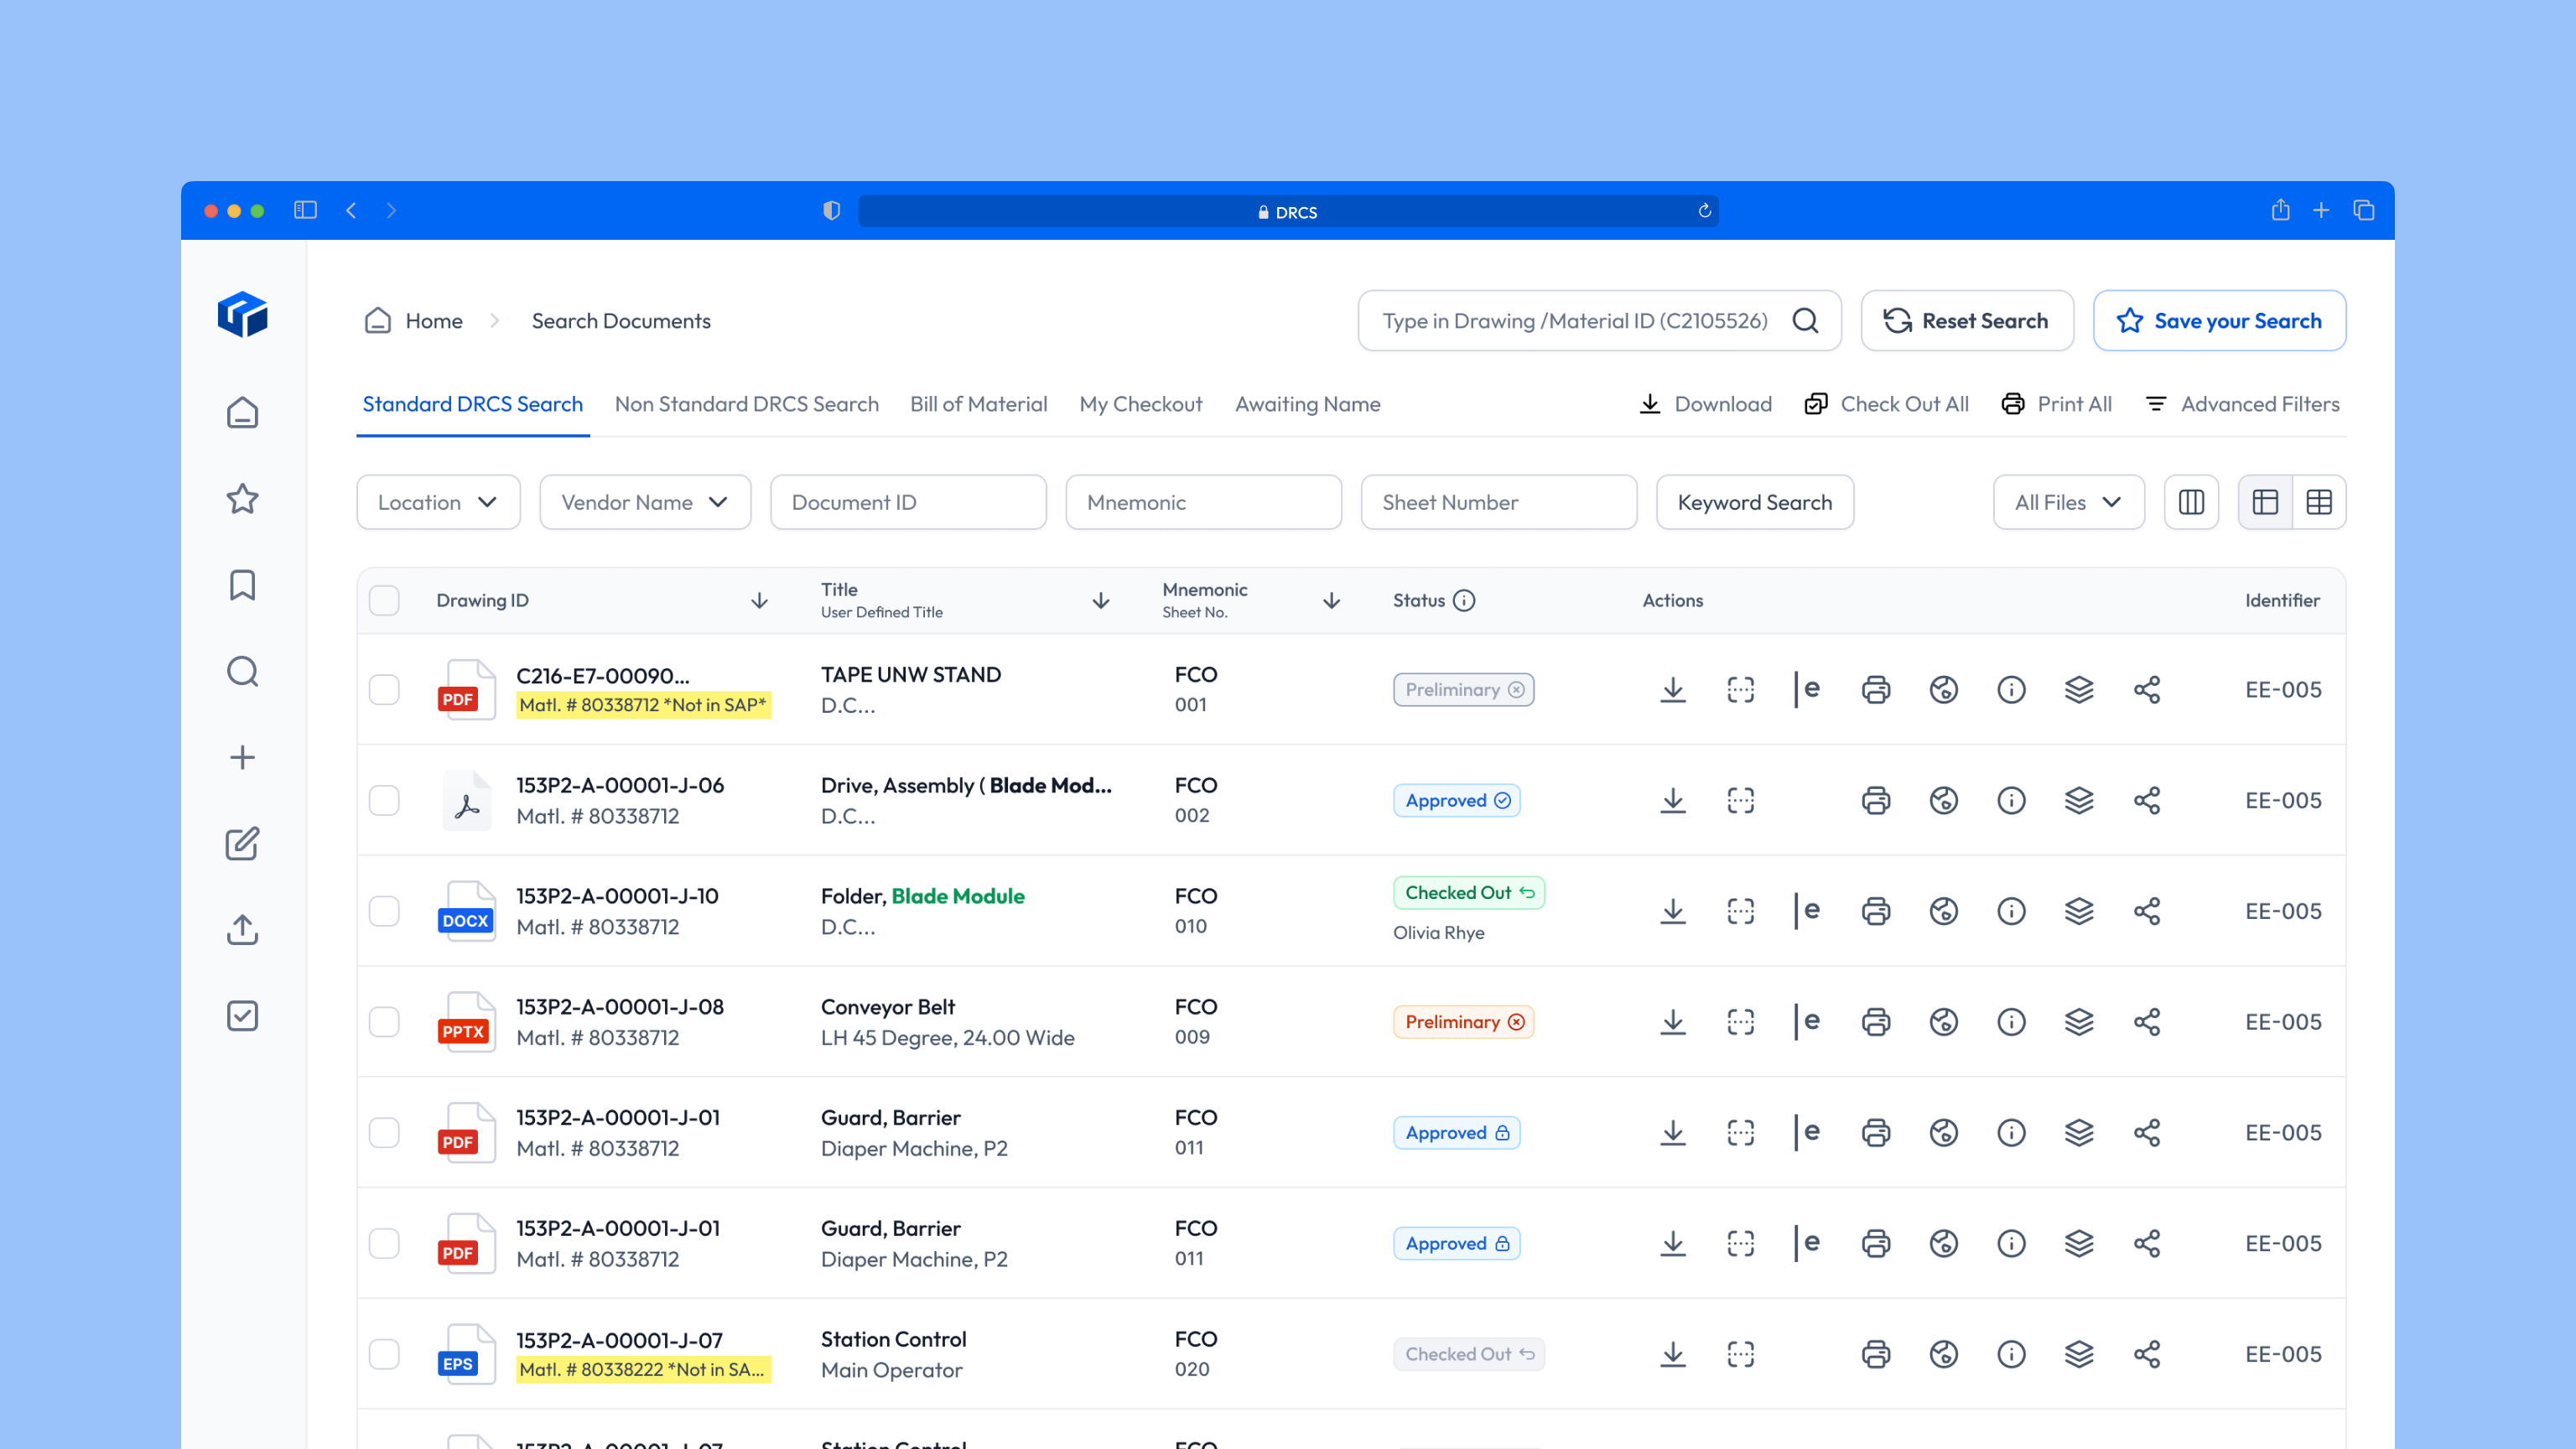The width and height of the screenshot is (2576, 1449).
Task: Click the upload icon in left sidebar
Action: tap(242, 929)
